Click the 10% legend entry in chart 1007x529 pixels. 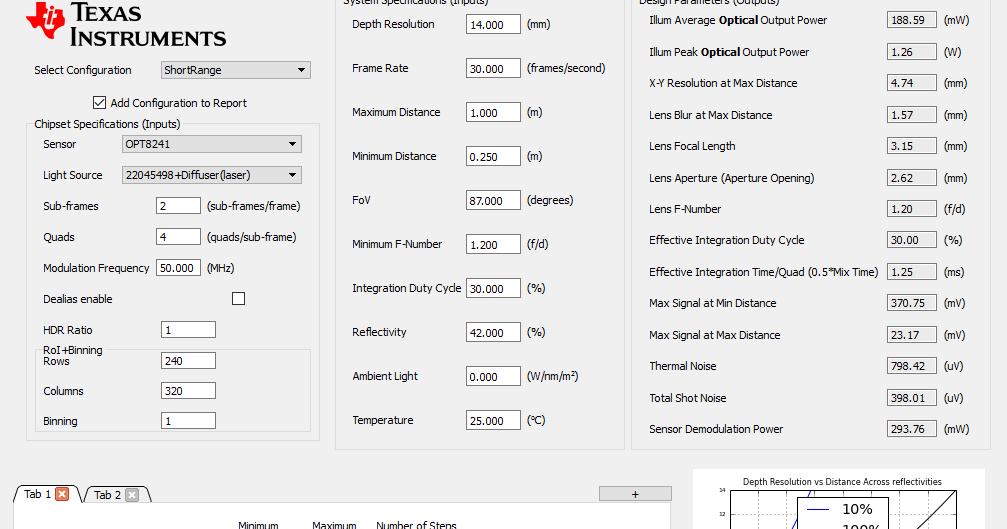point(840,509)
